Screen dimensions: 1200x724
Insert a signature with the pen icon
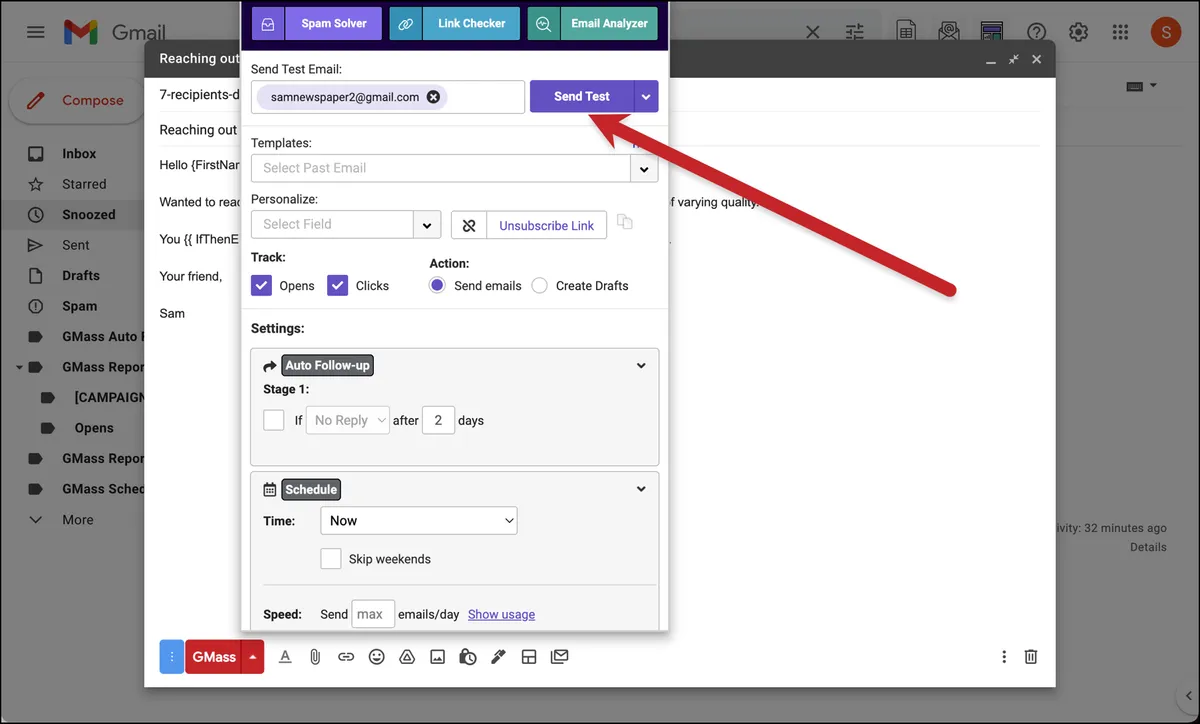click(x=498, y=657)
